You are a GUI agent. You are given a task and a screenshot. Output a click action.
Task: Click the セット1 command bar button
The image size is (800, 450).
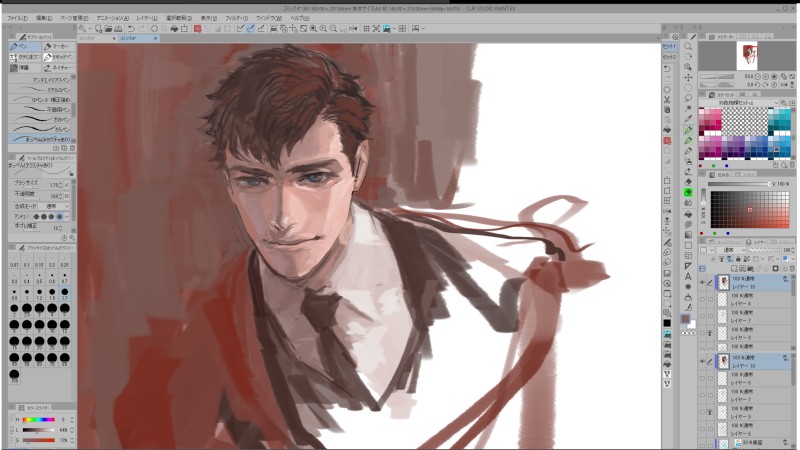tap(669, 46)
